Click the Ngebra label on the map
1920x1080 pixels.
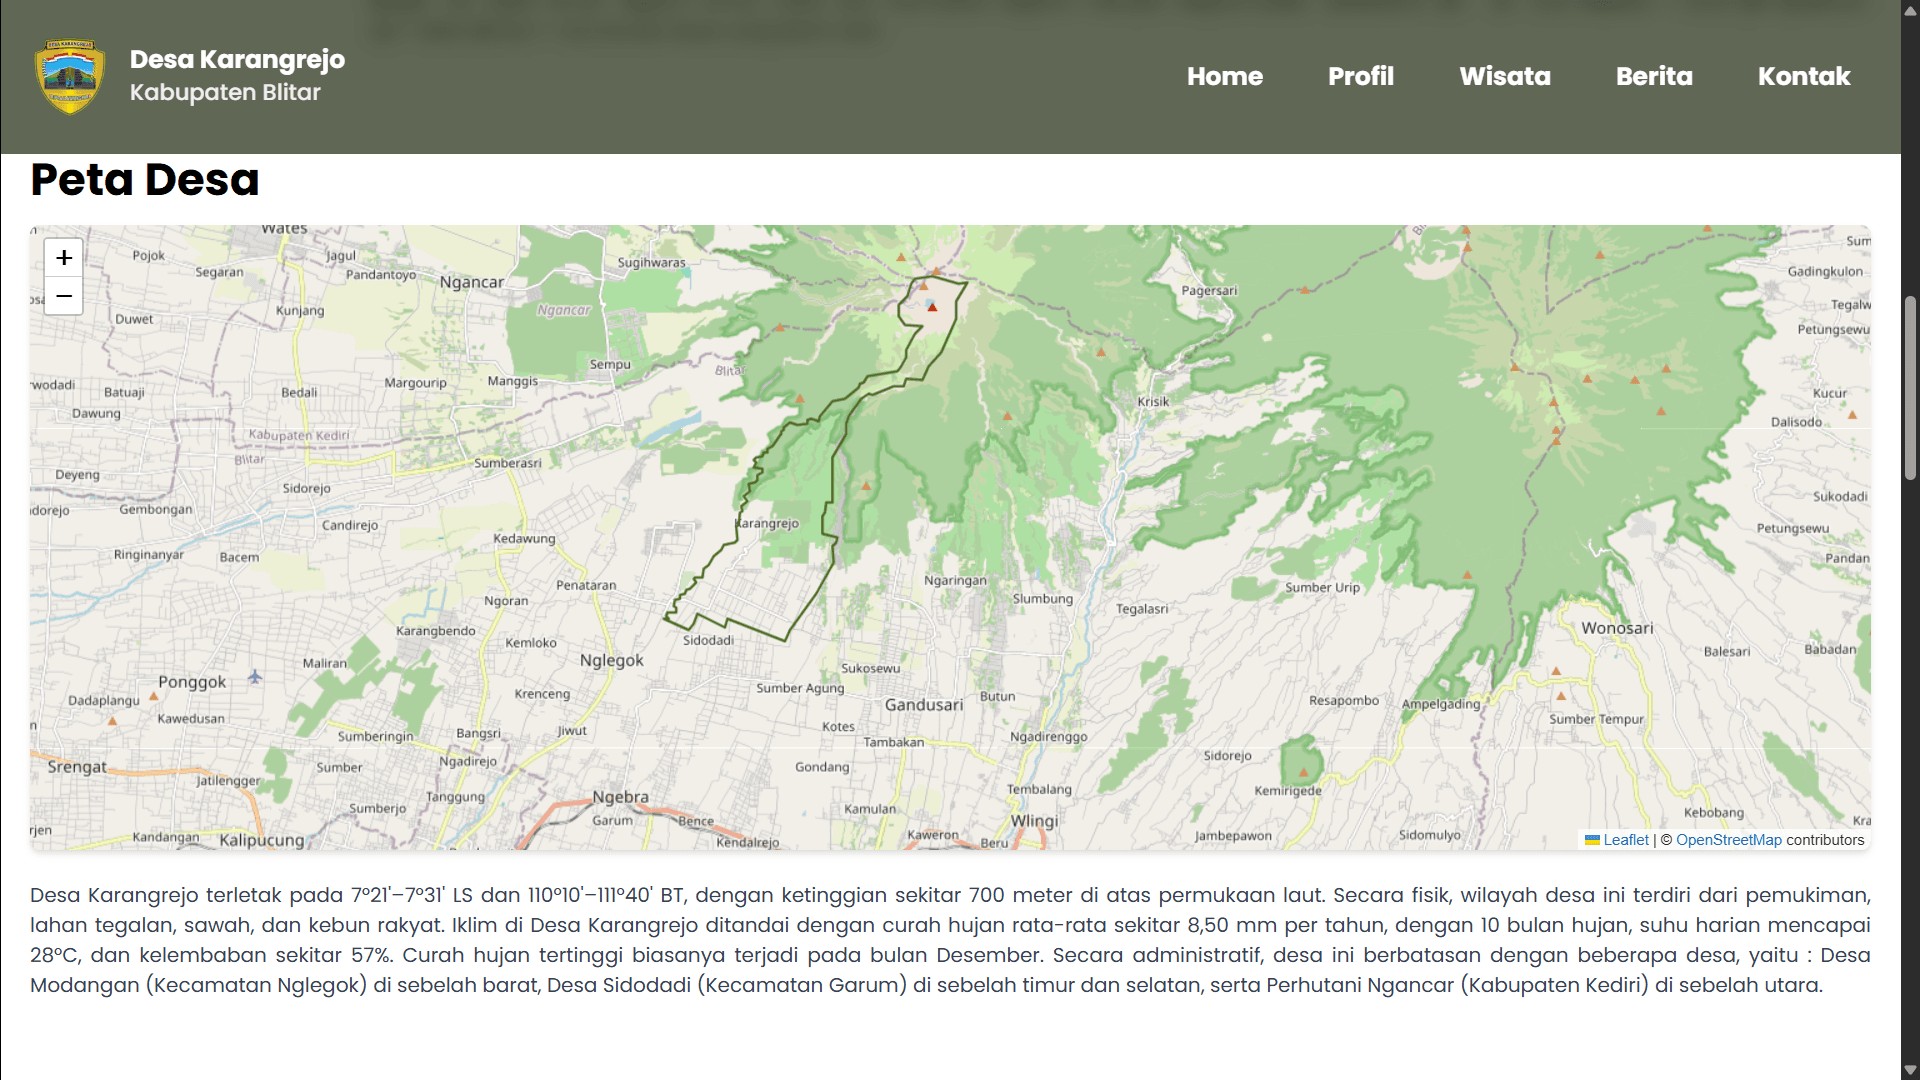(x=620, y=797)
